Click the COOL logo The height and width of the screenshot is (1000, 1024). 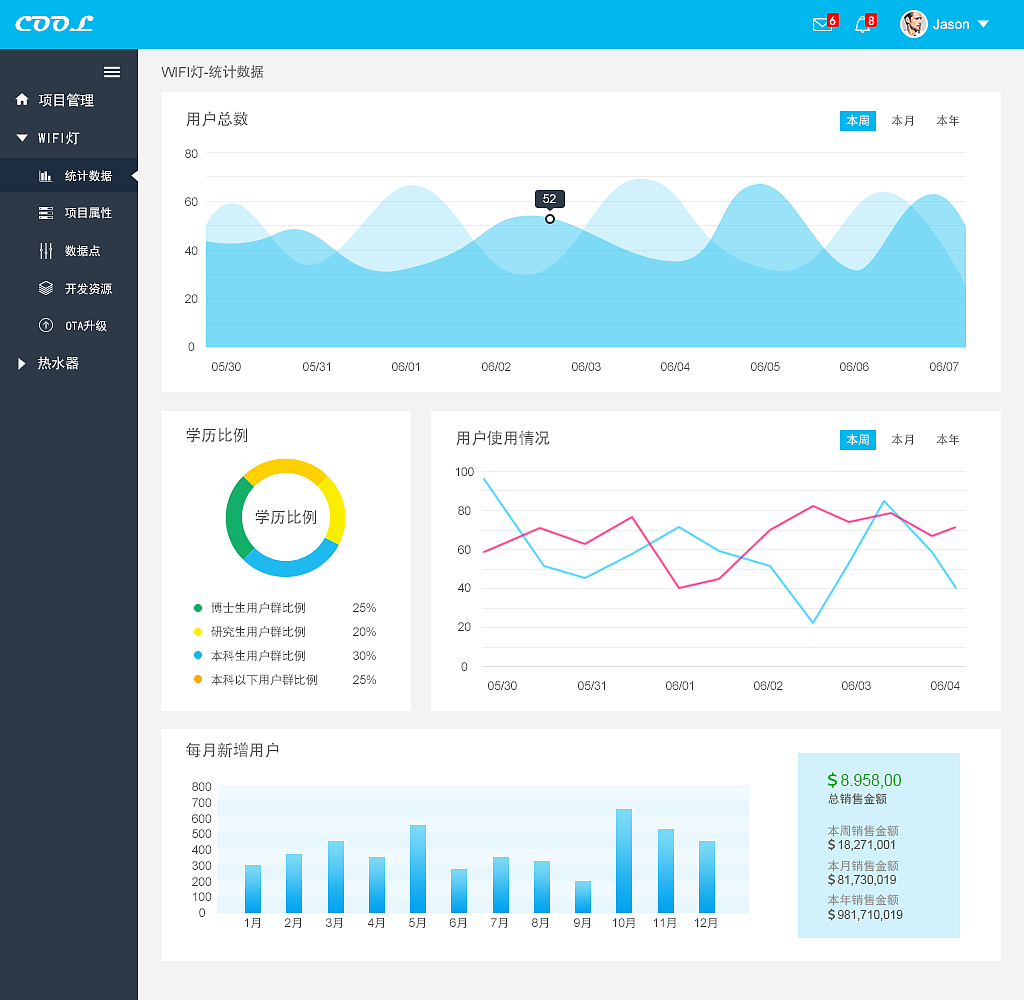[54, 24]
